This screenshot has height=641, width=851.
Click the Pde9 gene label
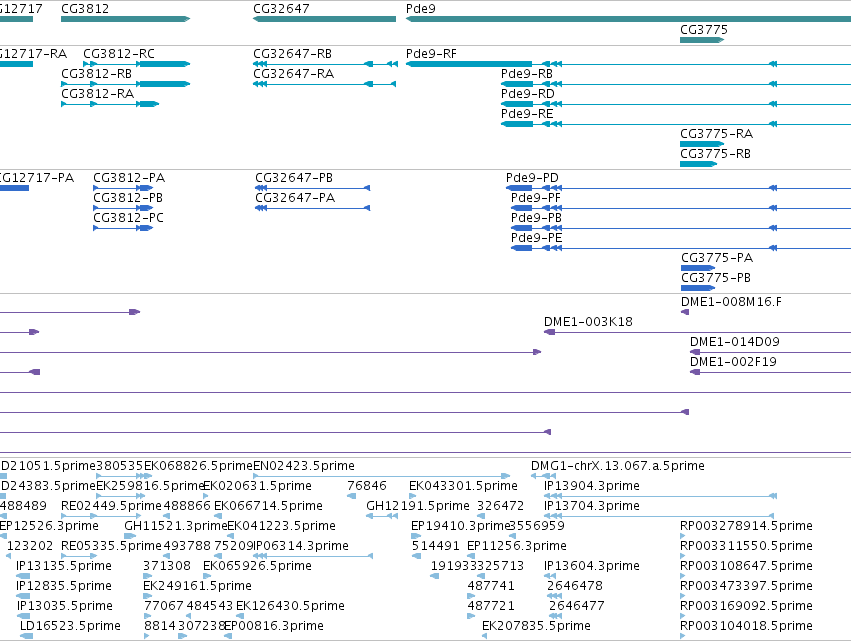point(421,9)
